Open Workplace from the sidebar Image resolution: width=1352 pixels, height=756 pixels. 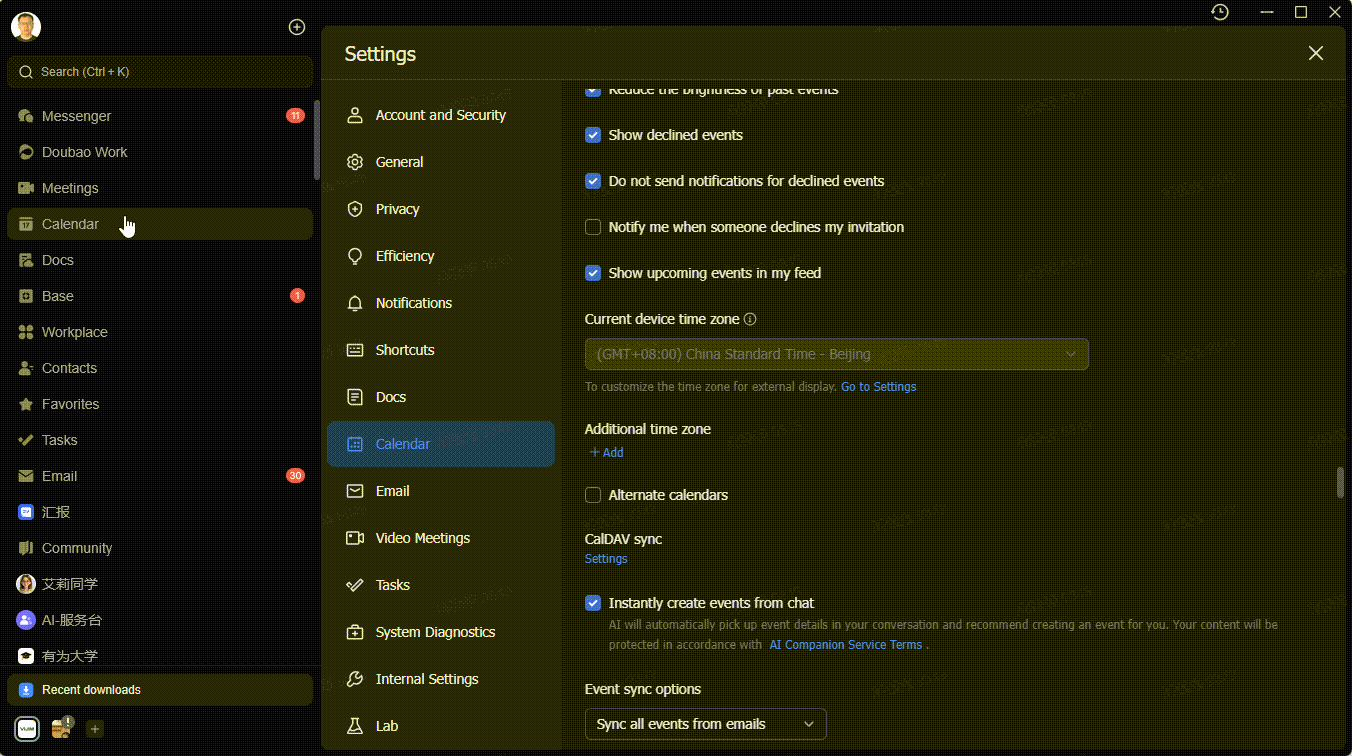[160, 332]
